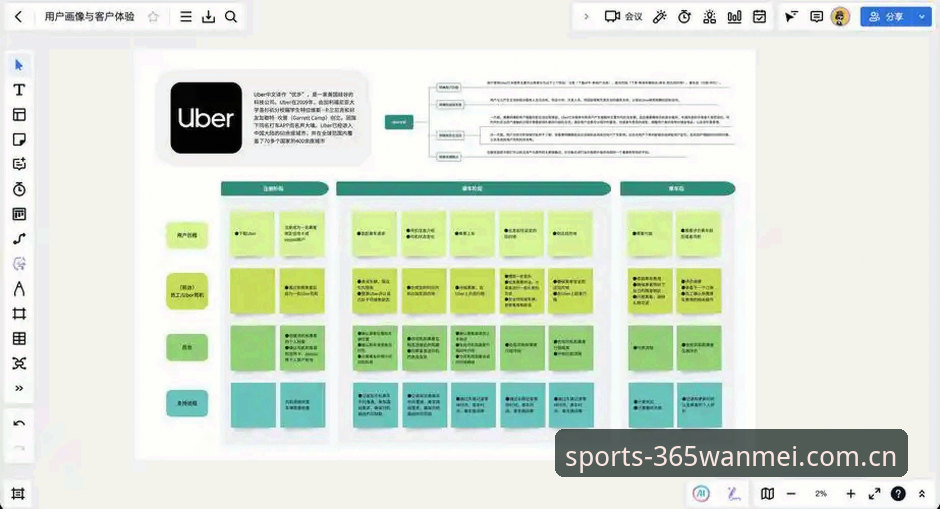
Task: Select the mind map tool
Action: [19, 363]
